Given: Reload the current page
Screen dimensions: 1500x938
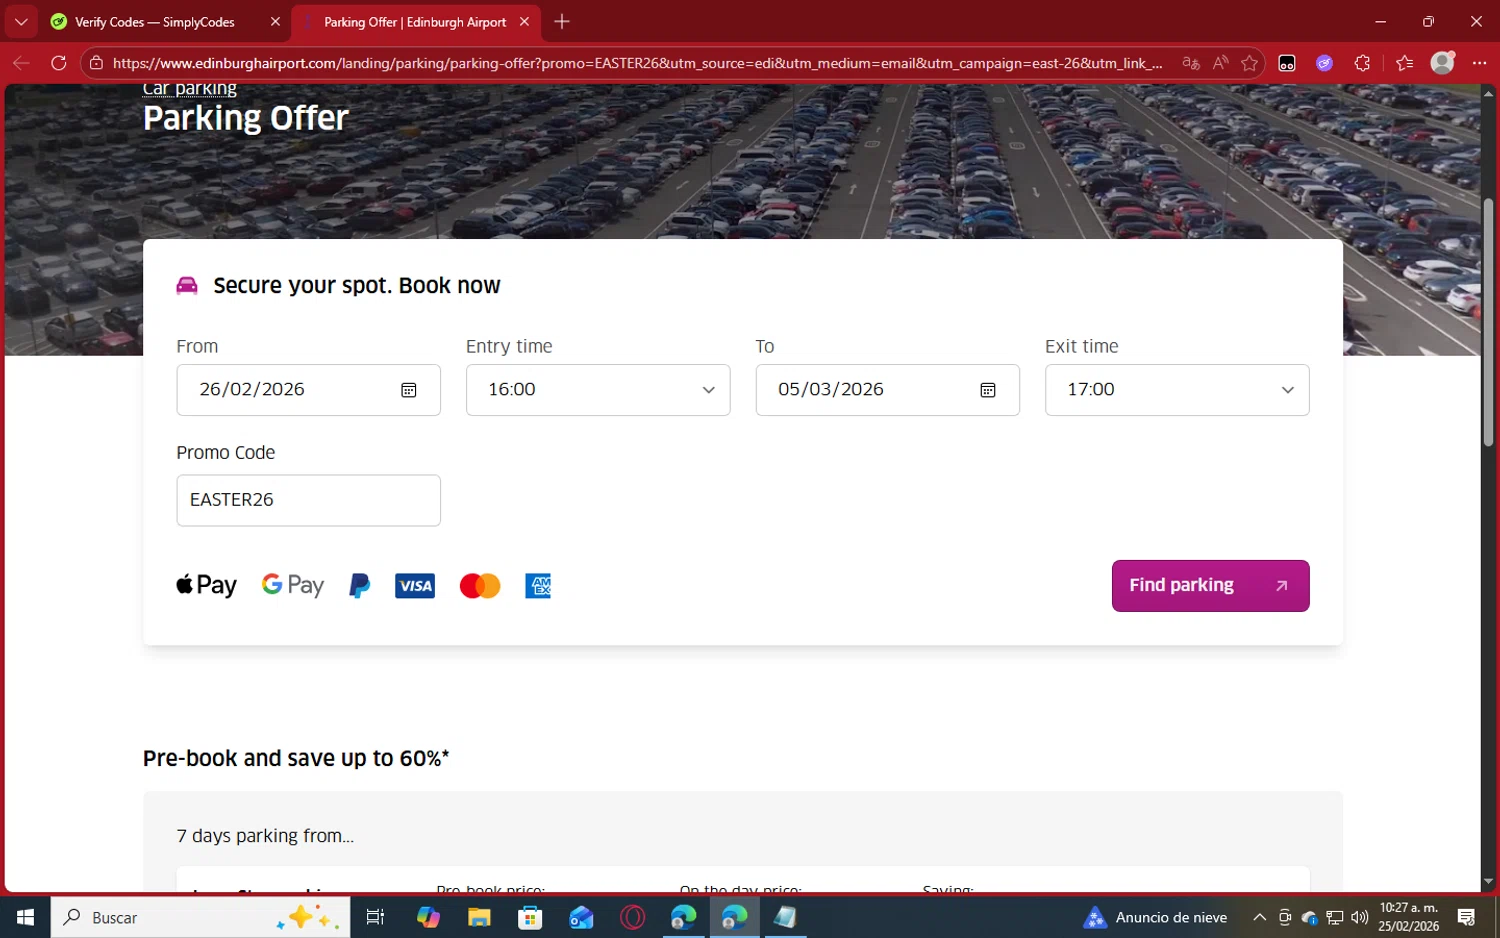Looking at the screenshot, I should [59, 63].
